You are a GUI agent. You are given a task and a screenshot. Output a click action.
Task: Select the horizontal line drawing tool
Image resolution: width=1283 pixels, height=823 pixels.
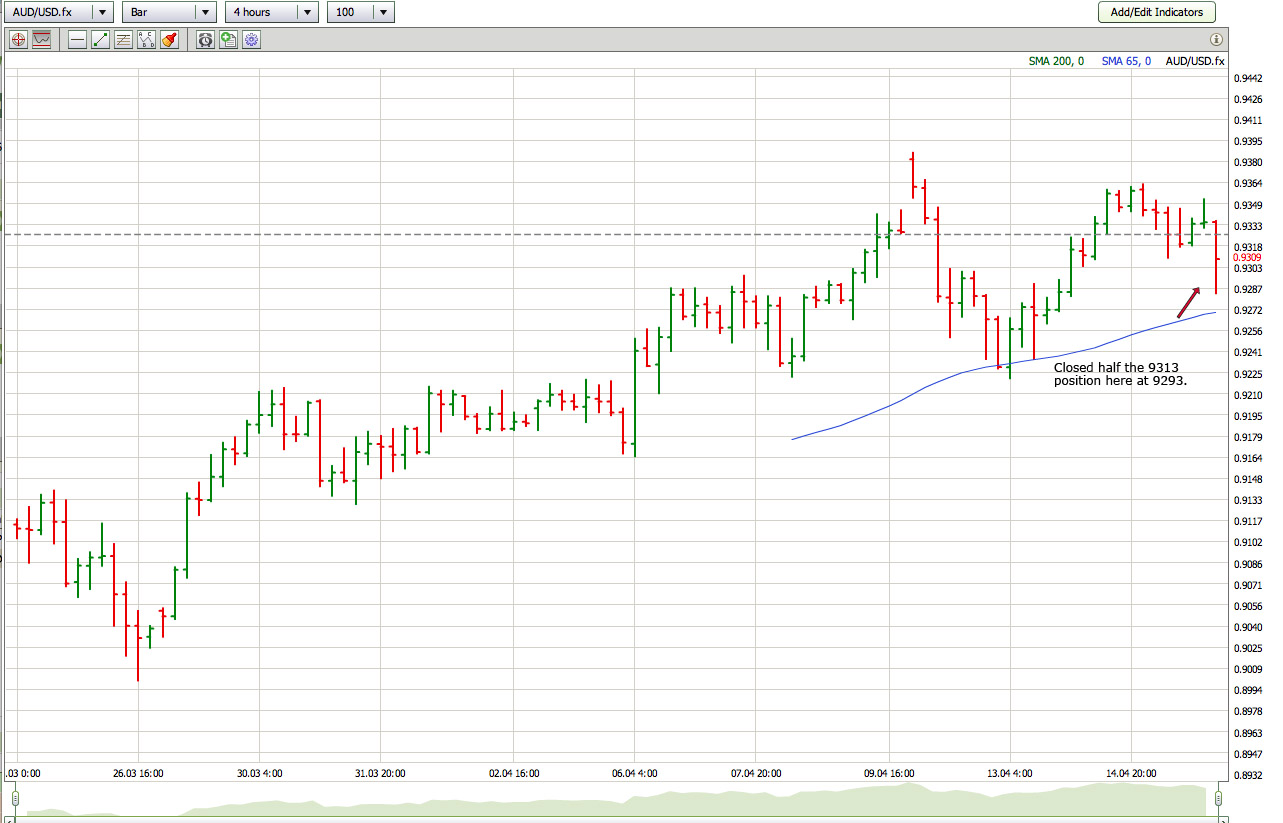(77, 40)
